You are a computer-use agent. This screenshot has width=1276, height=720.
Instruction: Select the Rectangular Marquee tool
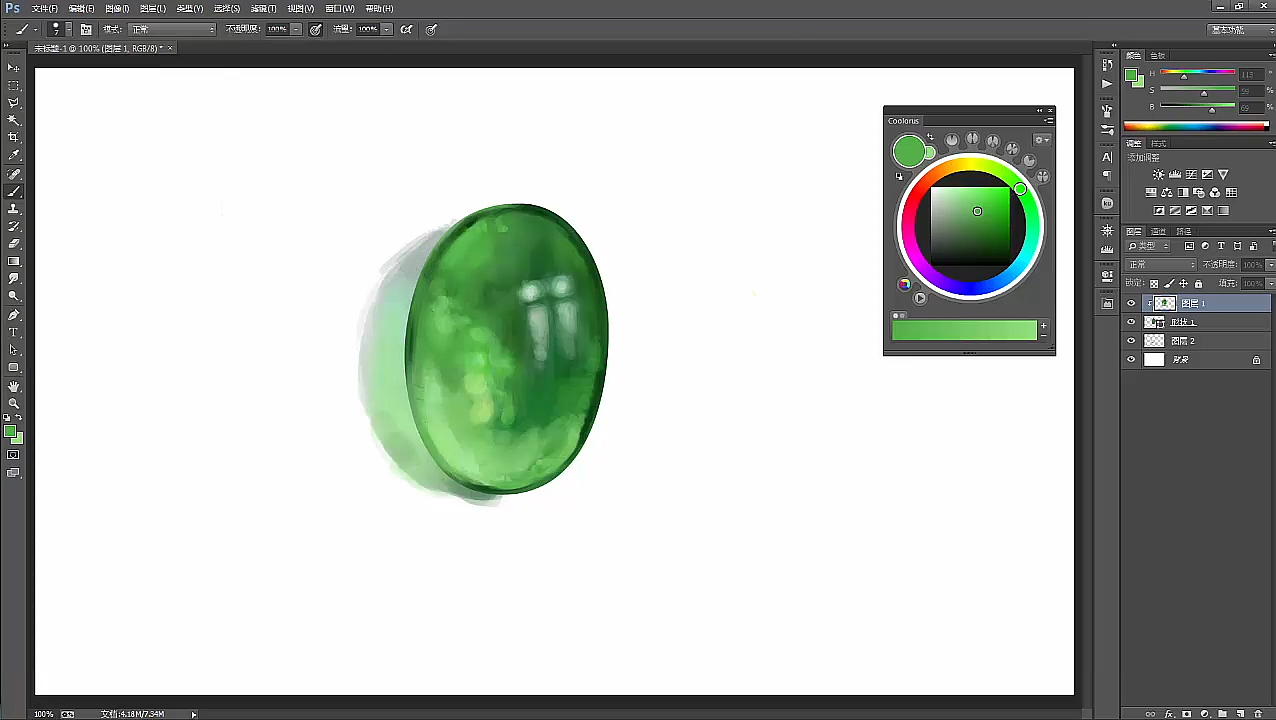click(x=14, y=85)
